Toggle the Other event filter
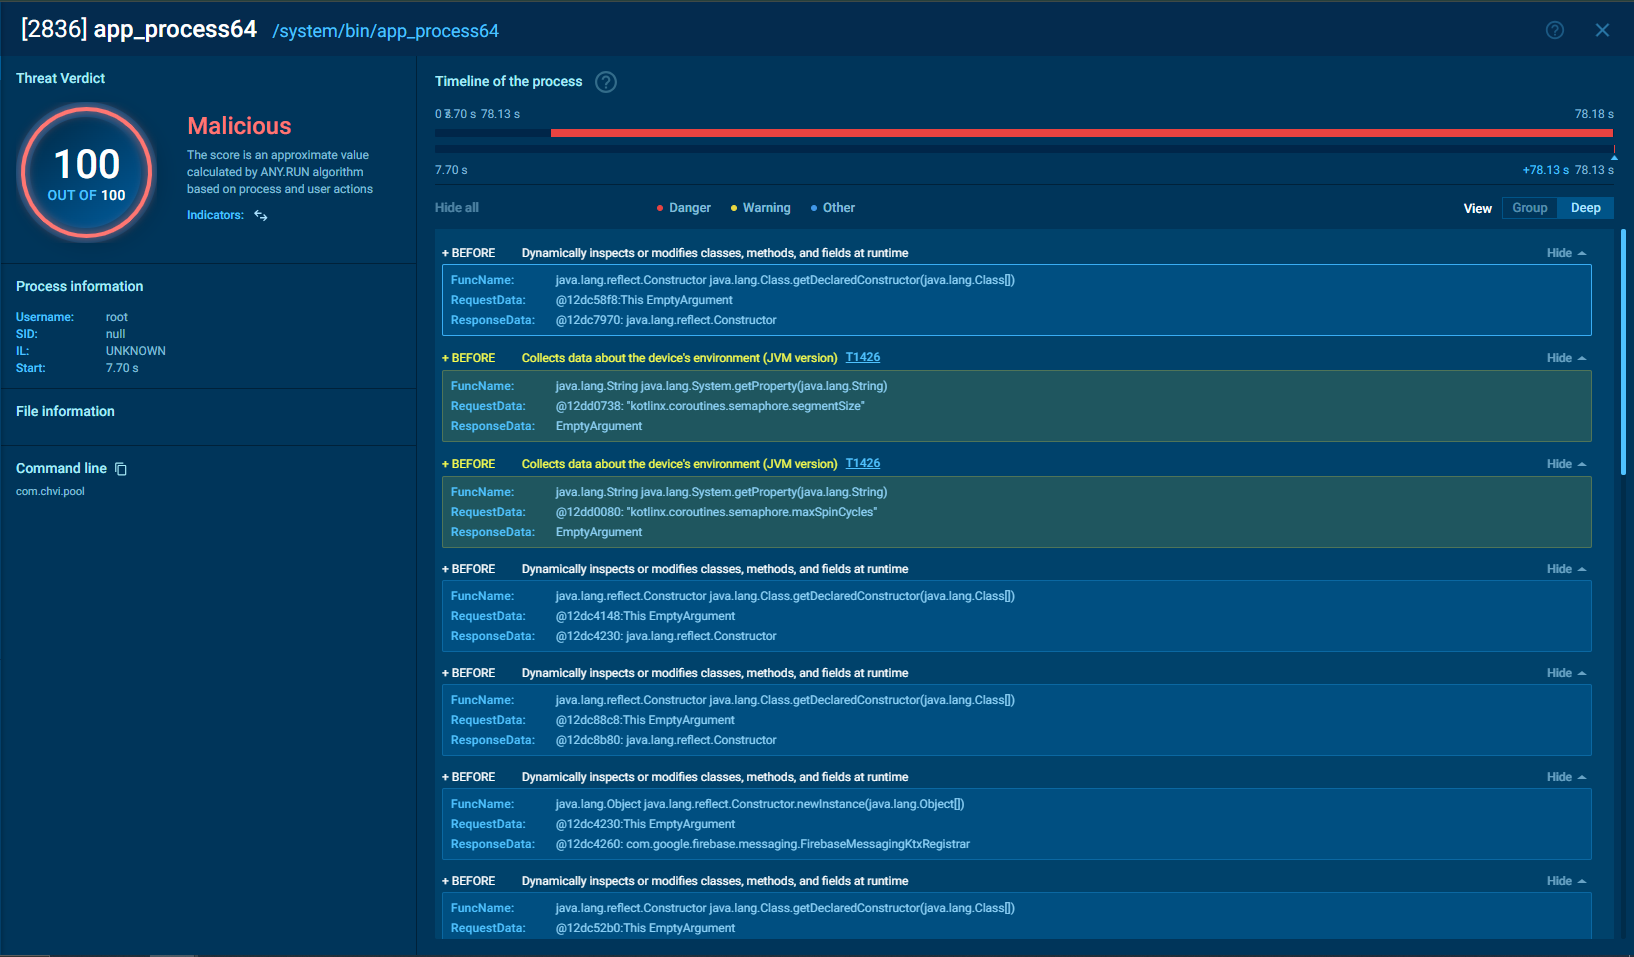This screenshot has height=957, width=1634. tap(833, 208)
